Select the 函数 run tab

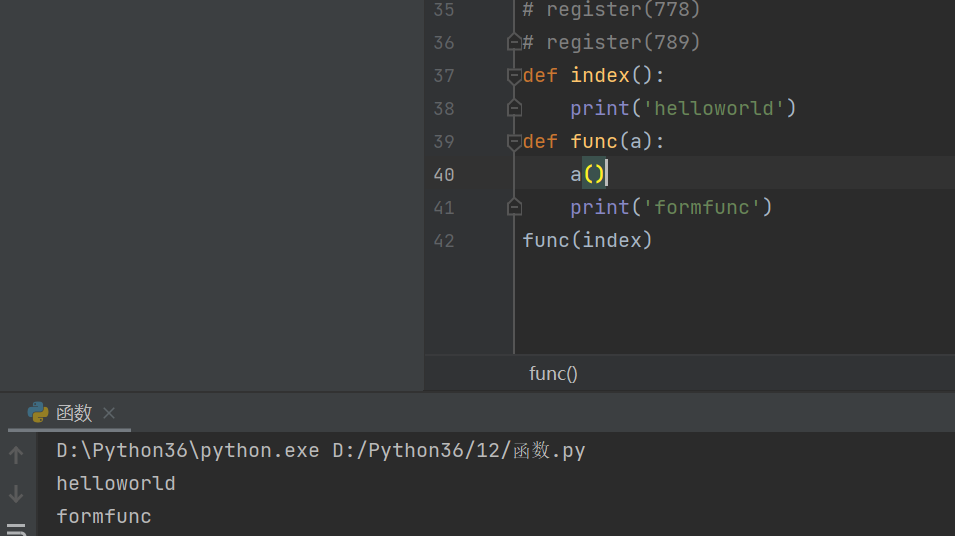click(74, 413)
